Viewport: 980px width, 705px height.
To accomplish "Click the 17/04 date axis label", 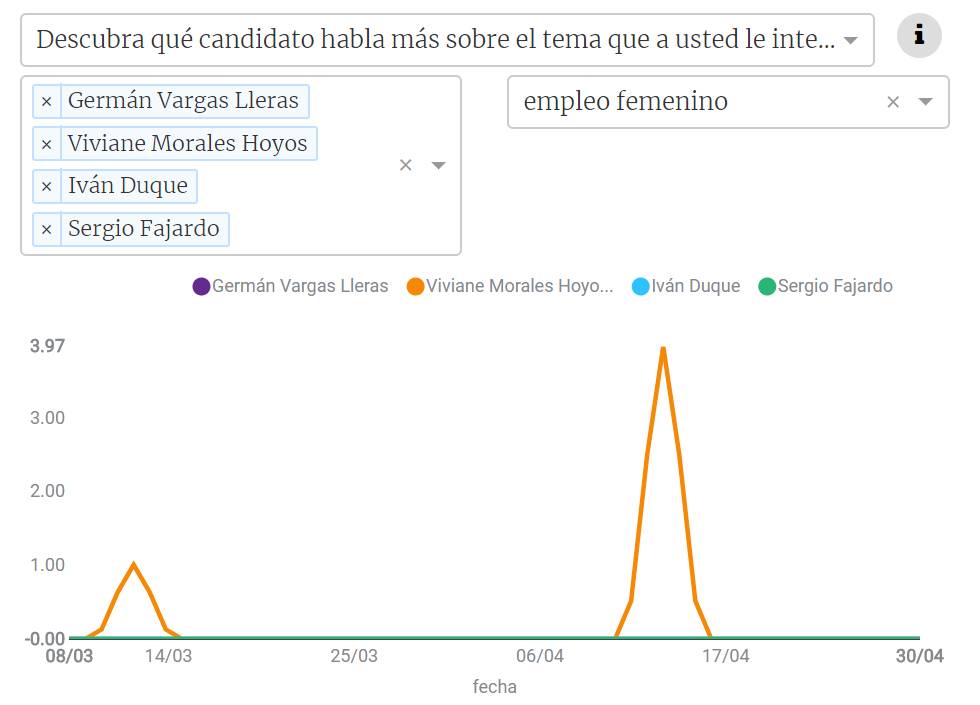I will pyautogui.click(x=725, y=656).
